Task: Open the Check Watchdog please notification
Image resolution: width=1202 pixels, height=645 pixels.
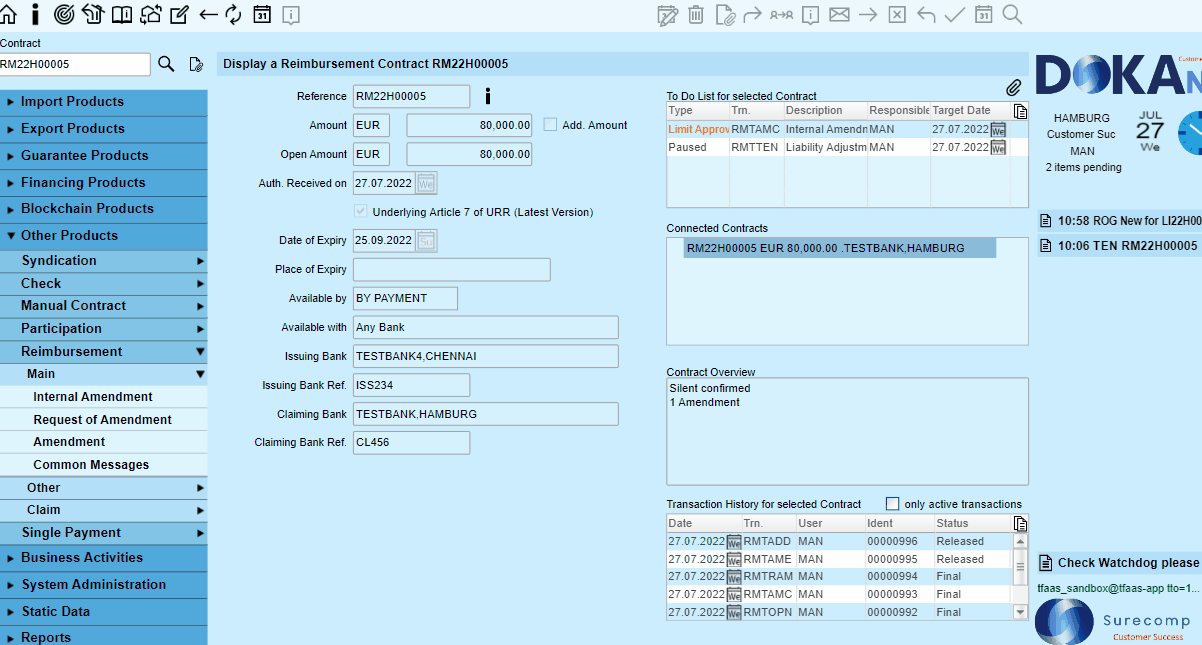Action: coord(1119,563)
